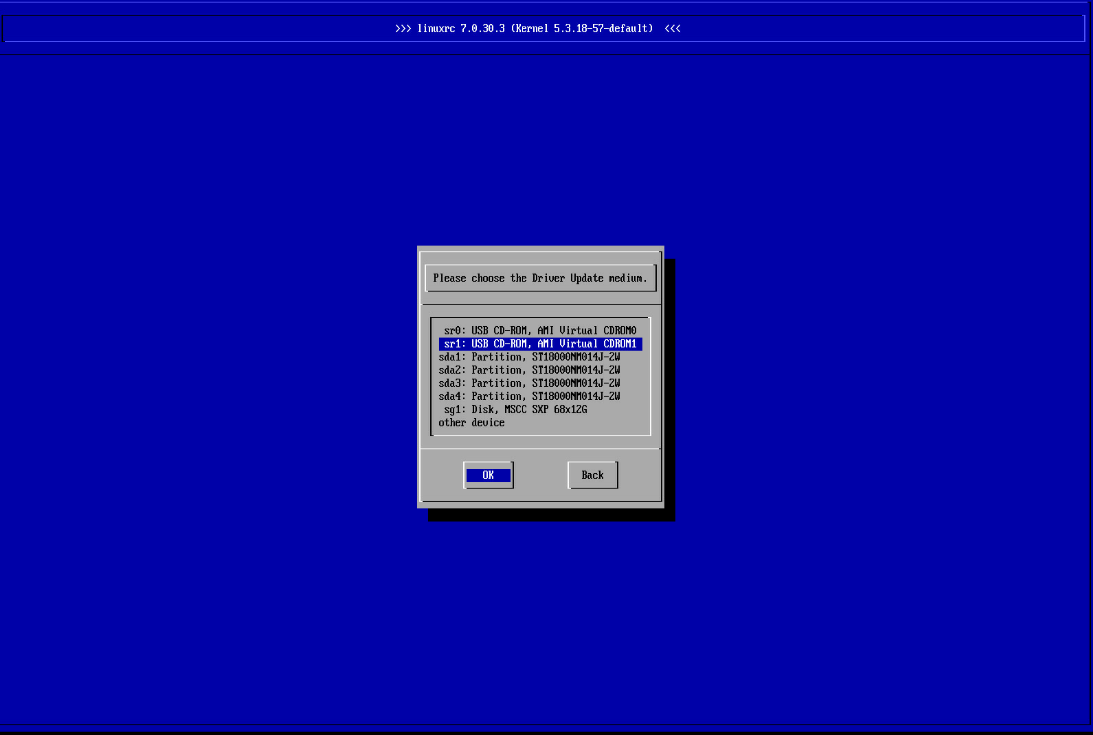The height and width of the screenshot is (735, 1093).
Task: Choose the sda3 partition entry
Action: click(540, 384)
